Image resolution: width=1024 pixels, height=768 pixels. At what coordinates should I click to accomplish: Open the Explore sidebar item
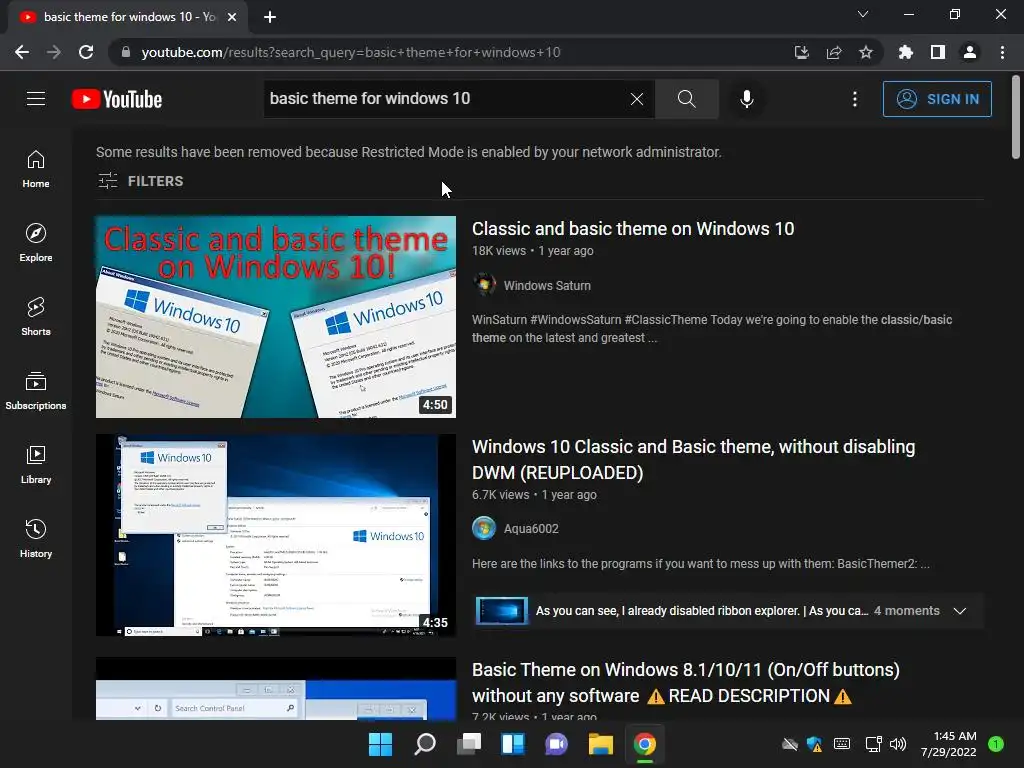click(x=36, y=242)
